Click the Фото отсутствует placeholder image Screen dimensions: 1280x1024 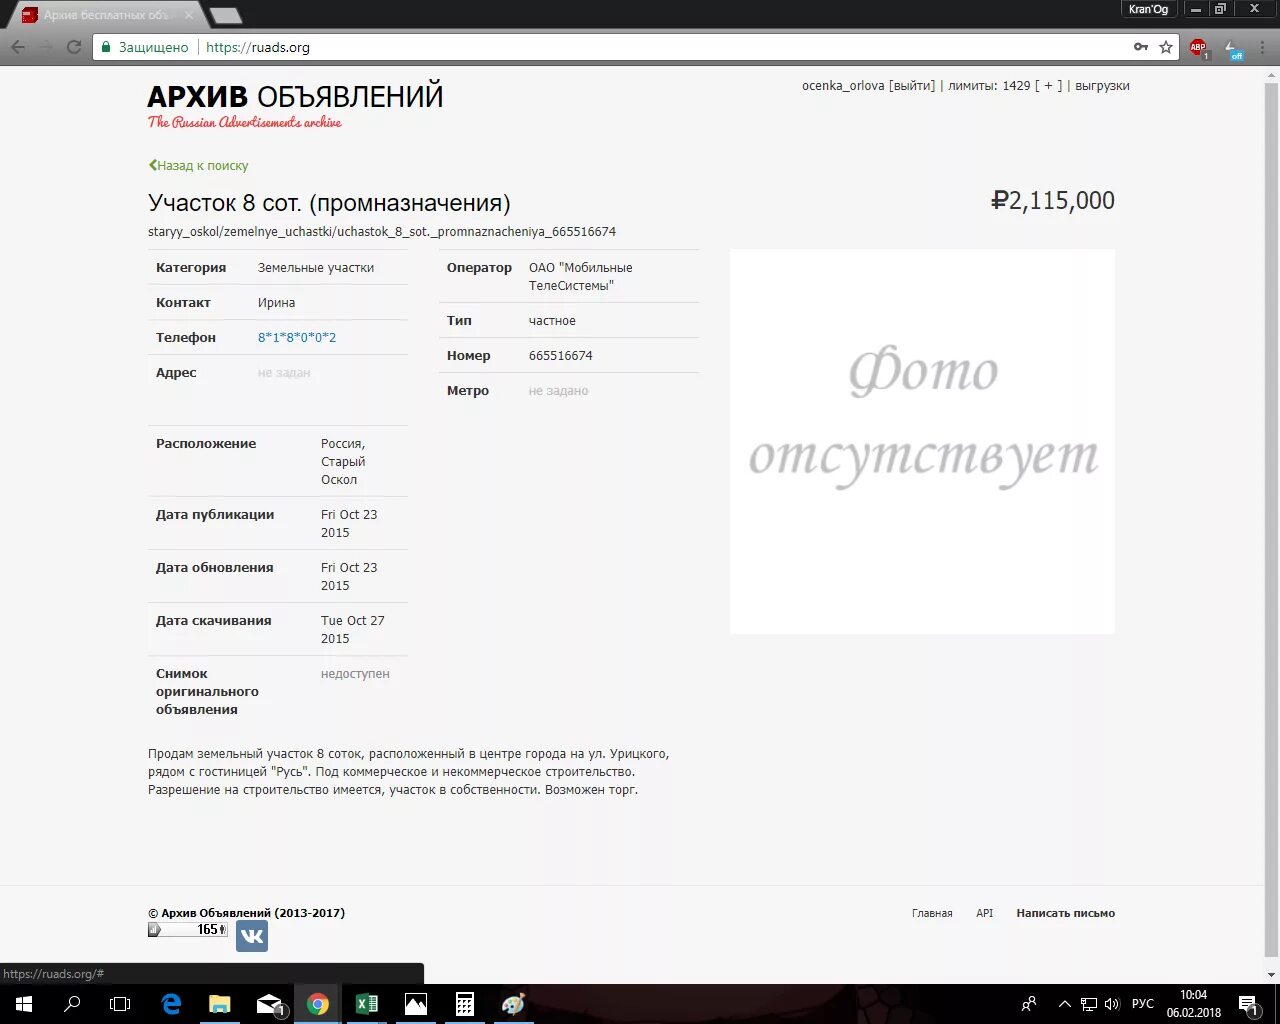[x=922, y=441]
